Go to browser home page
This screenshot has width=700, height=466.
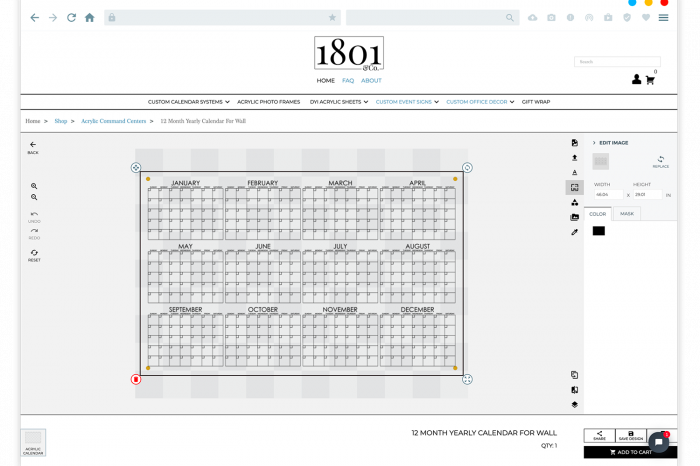90,17
